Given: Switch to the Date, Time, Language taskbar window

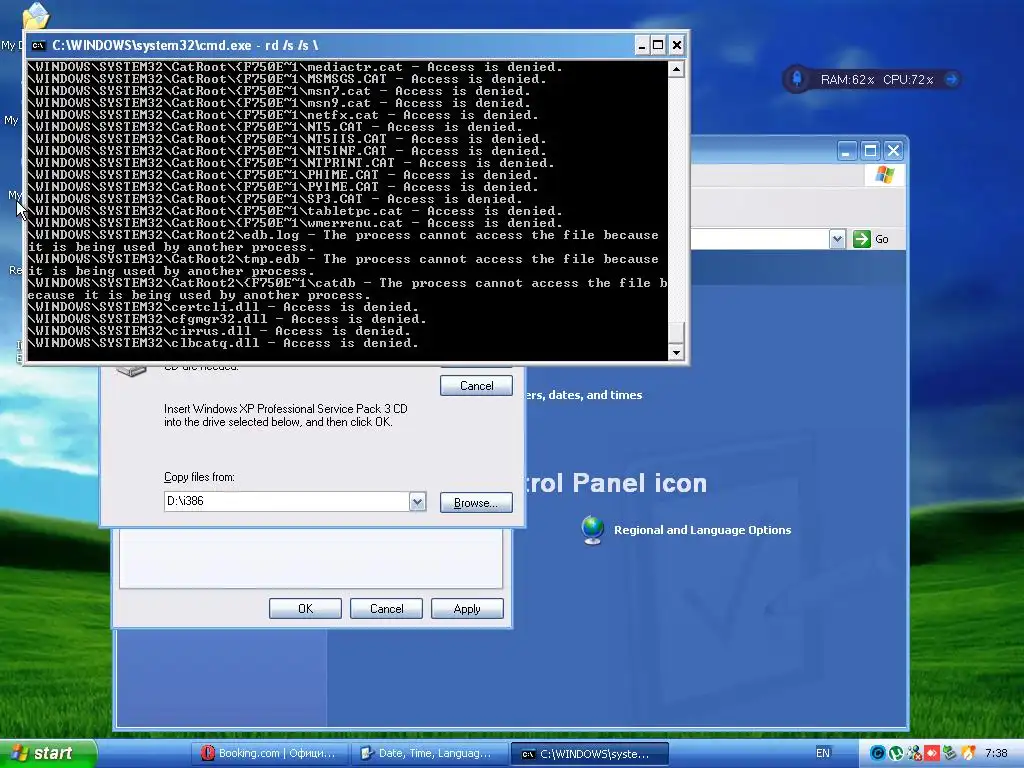Looking at the screenshot, I should (430, 753).
